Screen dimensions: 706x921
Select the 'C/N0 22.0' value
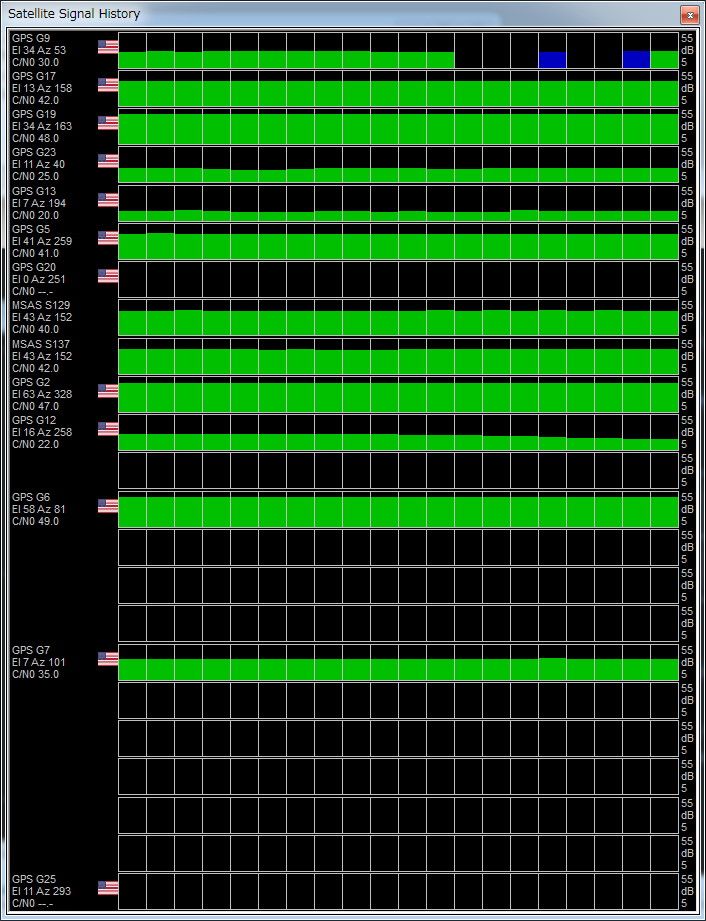click(35, 445)
